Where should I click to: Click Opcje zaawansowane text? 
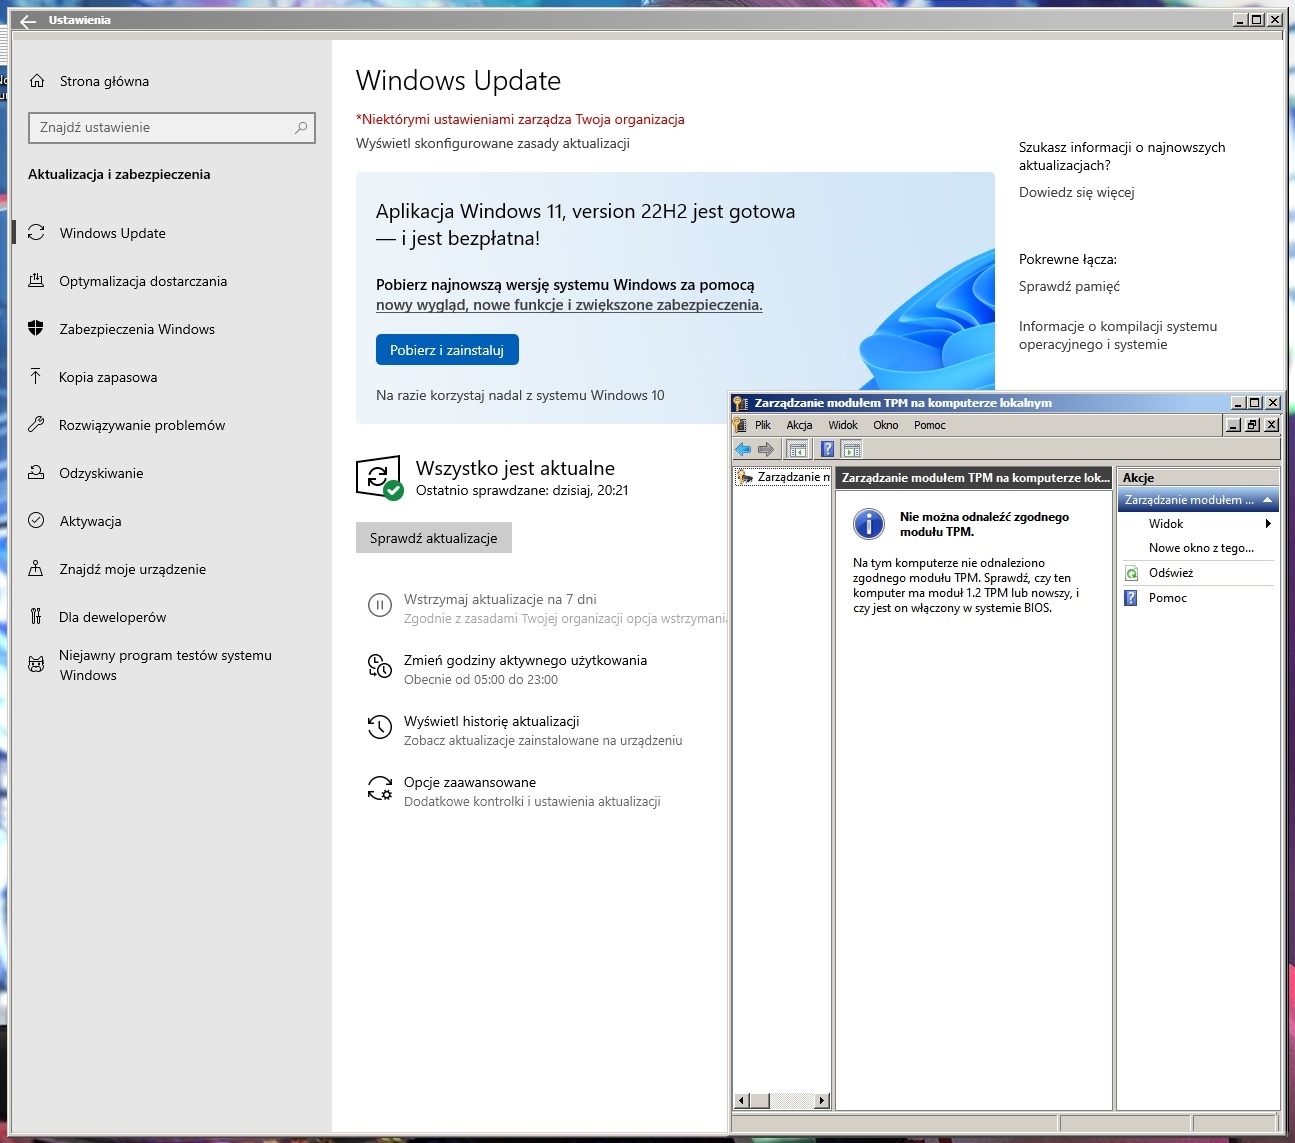[x=470, y=782]
